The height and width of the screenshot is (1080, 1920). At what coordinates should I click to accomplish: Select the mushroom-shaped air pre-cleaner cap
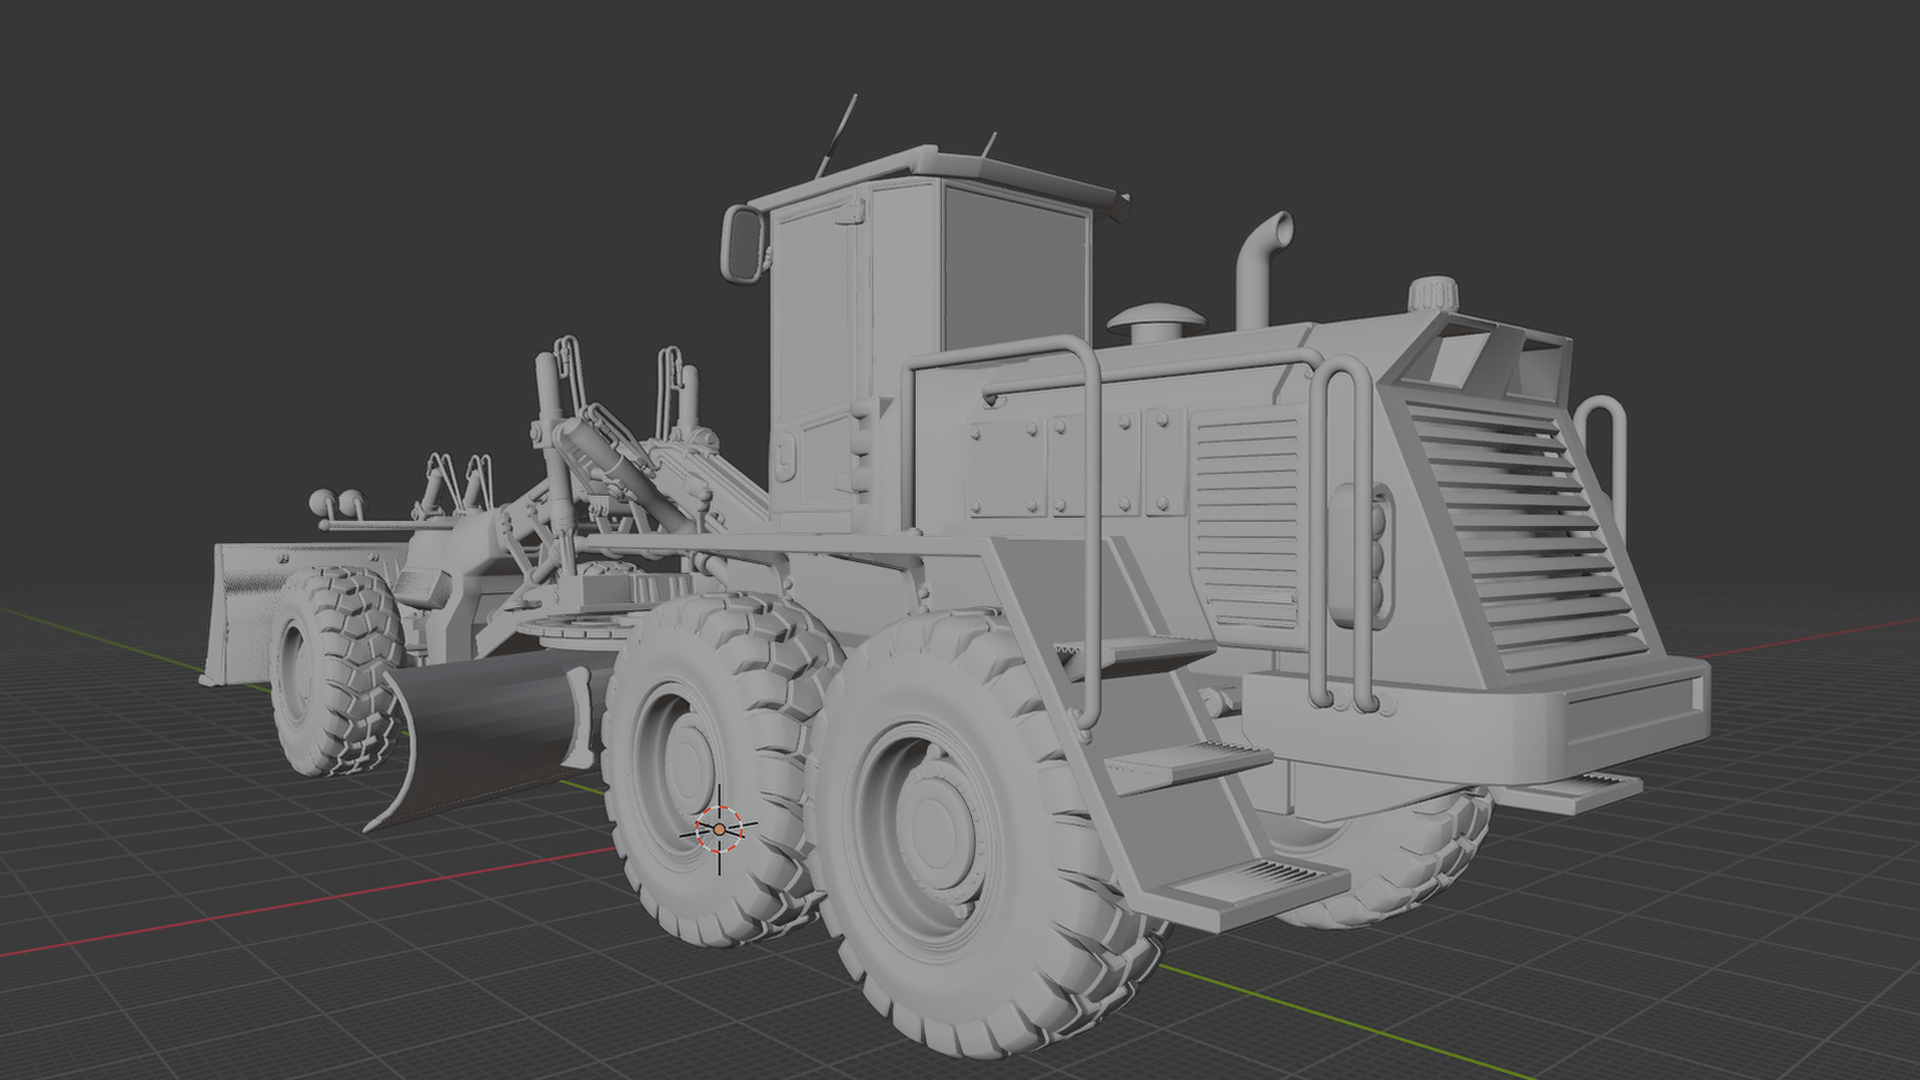(1156, 323)
